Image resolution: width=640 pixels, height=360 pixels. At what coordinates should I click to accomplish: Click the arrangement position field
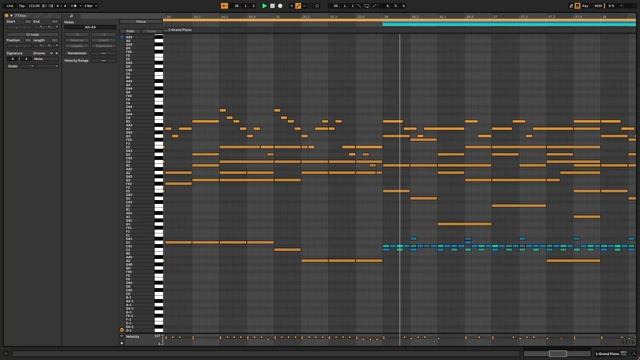(x=244, y=6)
